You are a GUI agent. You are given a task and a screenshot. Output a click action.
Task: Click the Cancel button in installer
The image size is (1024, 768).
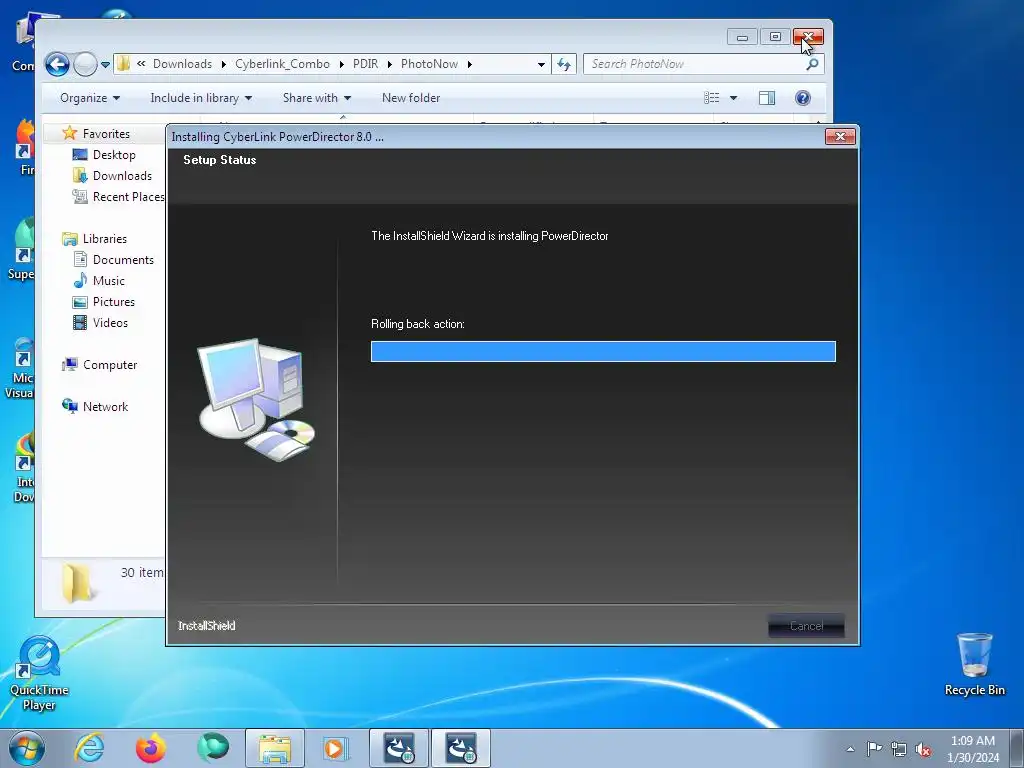[807, 626]
